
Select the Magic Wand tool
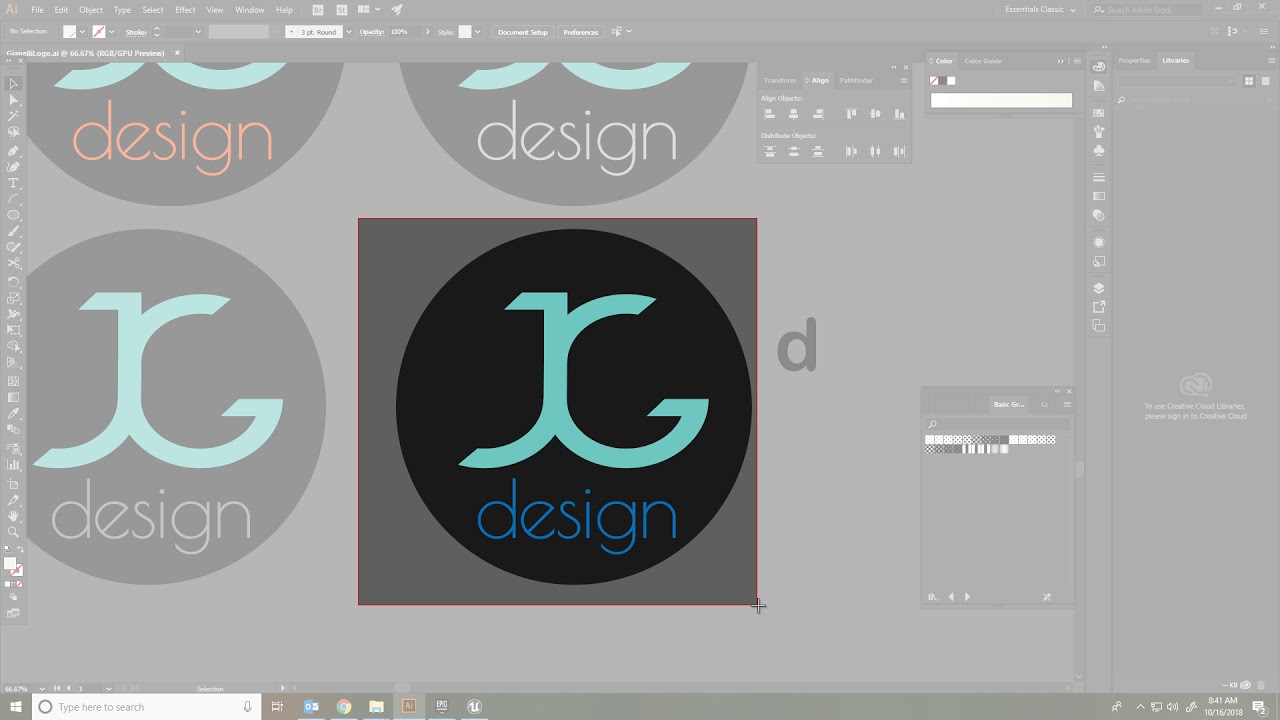coord(14,116)
